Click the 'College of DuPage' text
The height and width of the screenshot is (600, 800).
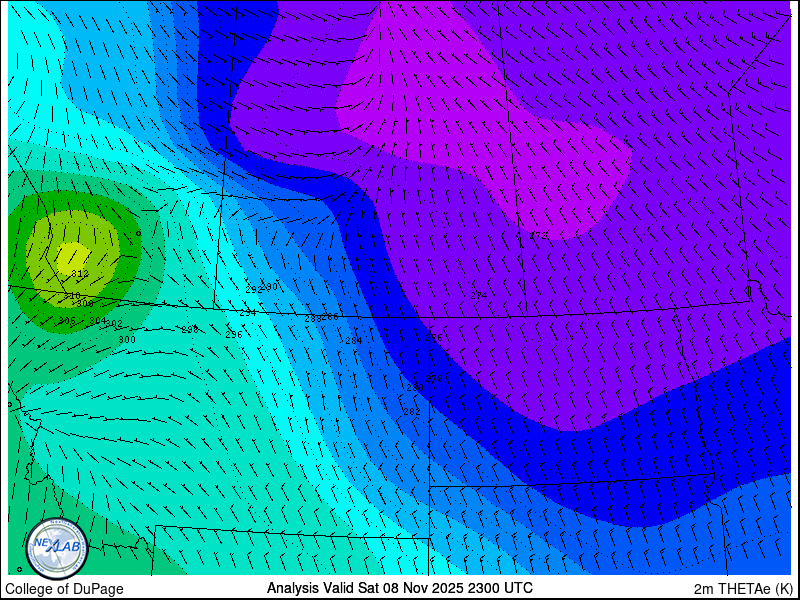[64, 589]
